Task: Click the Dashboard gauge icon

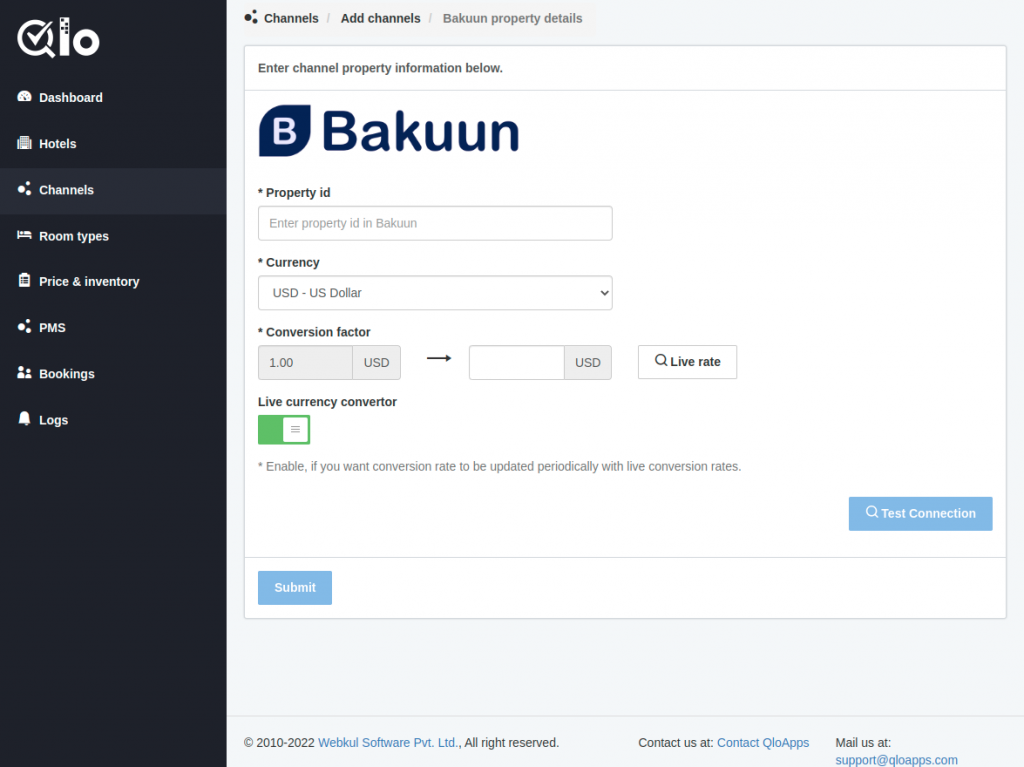Action: point(24,97)
